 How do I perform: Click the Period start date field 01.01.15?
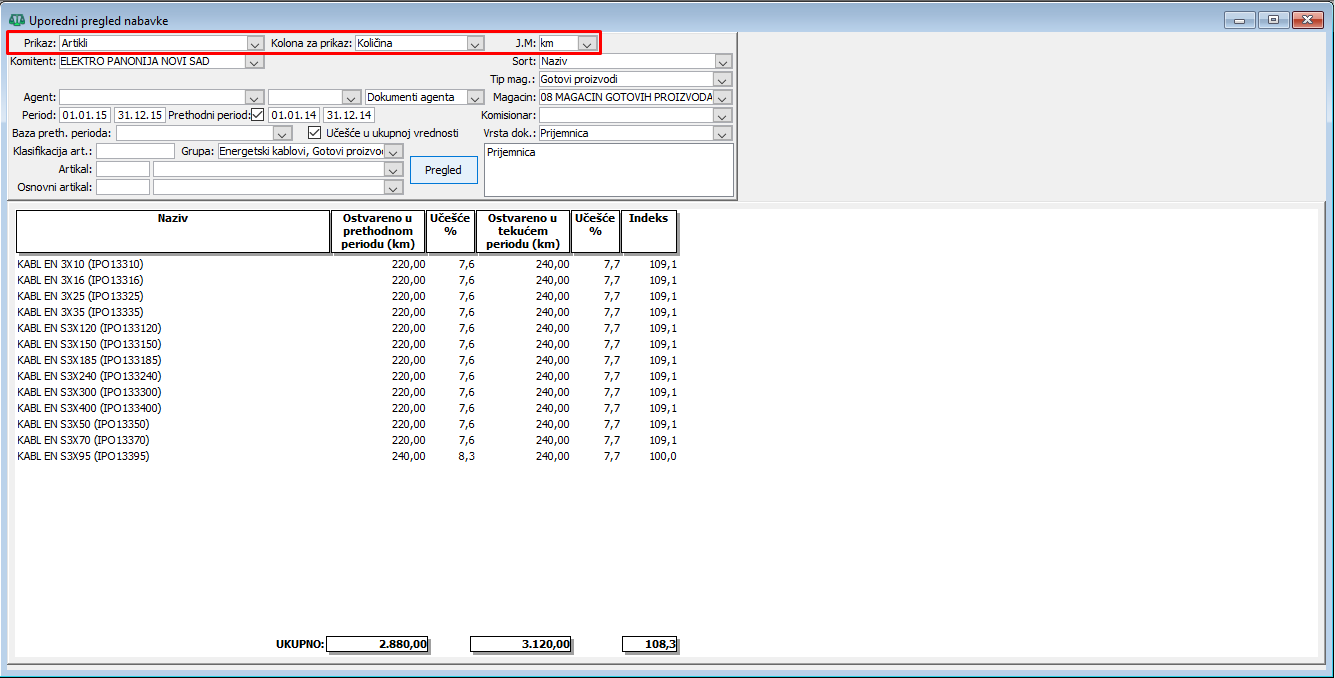click(84, 115)
